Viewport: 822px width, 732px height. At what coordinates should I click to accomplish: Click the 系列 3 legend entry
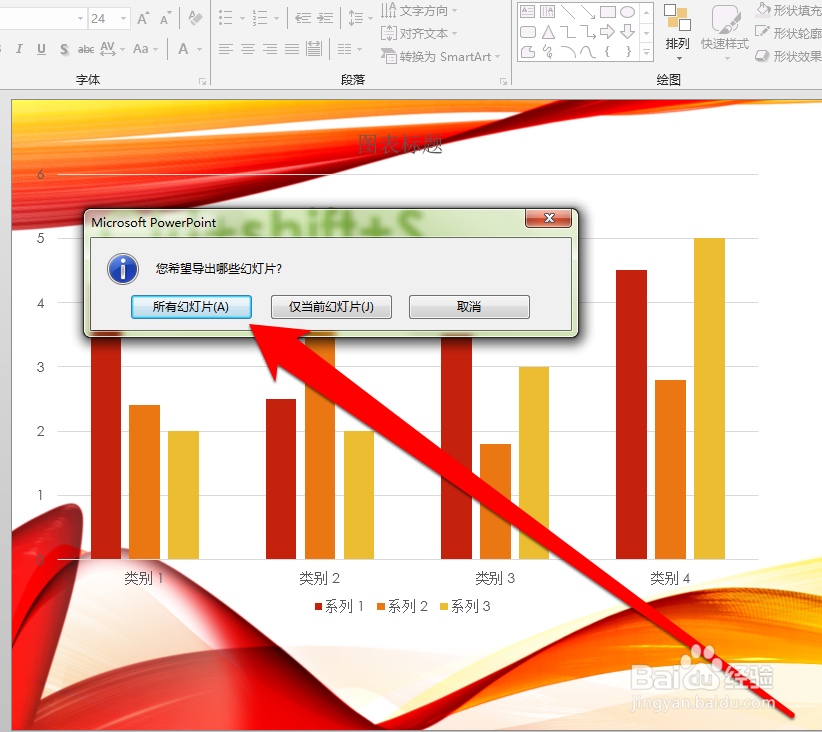[466, 607]
